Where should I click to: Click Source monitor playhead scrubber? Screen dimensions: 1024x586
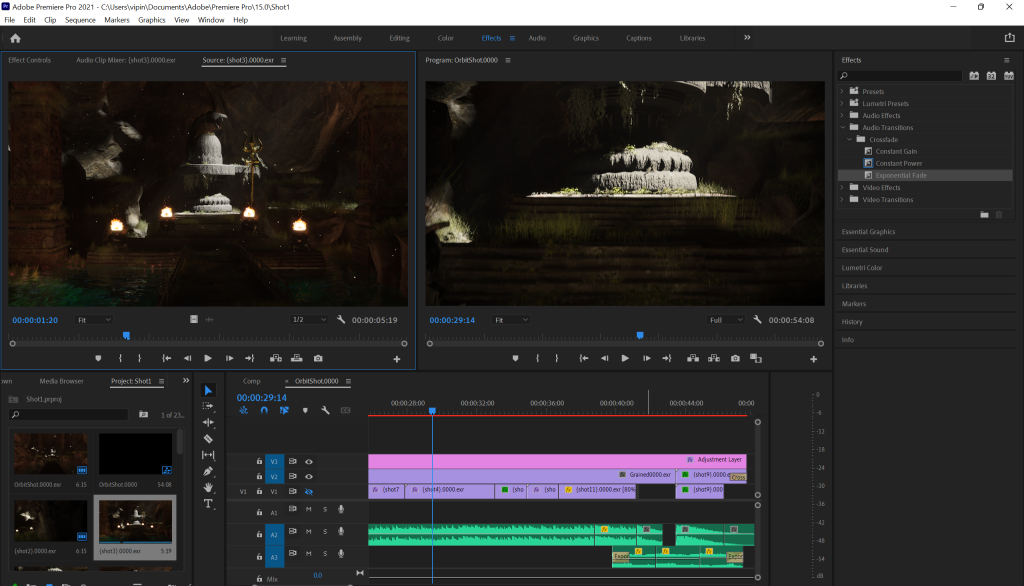[x=127, y=336]
